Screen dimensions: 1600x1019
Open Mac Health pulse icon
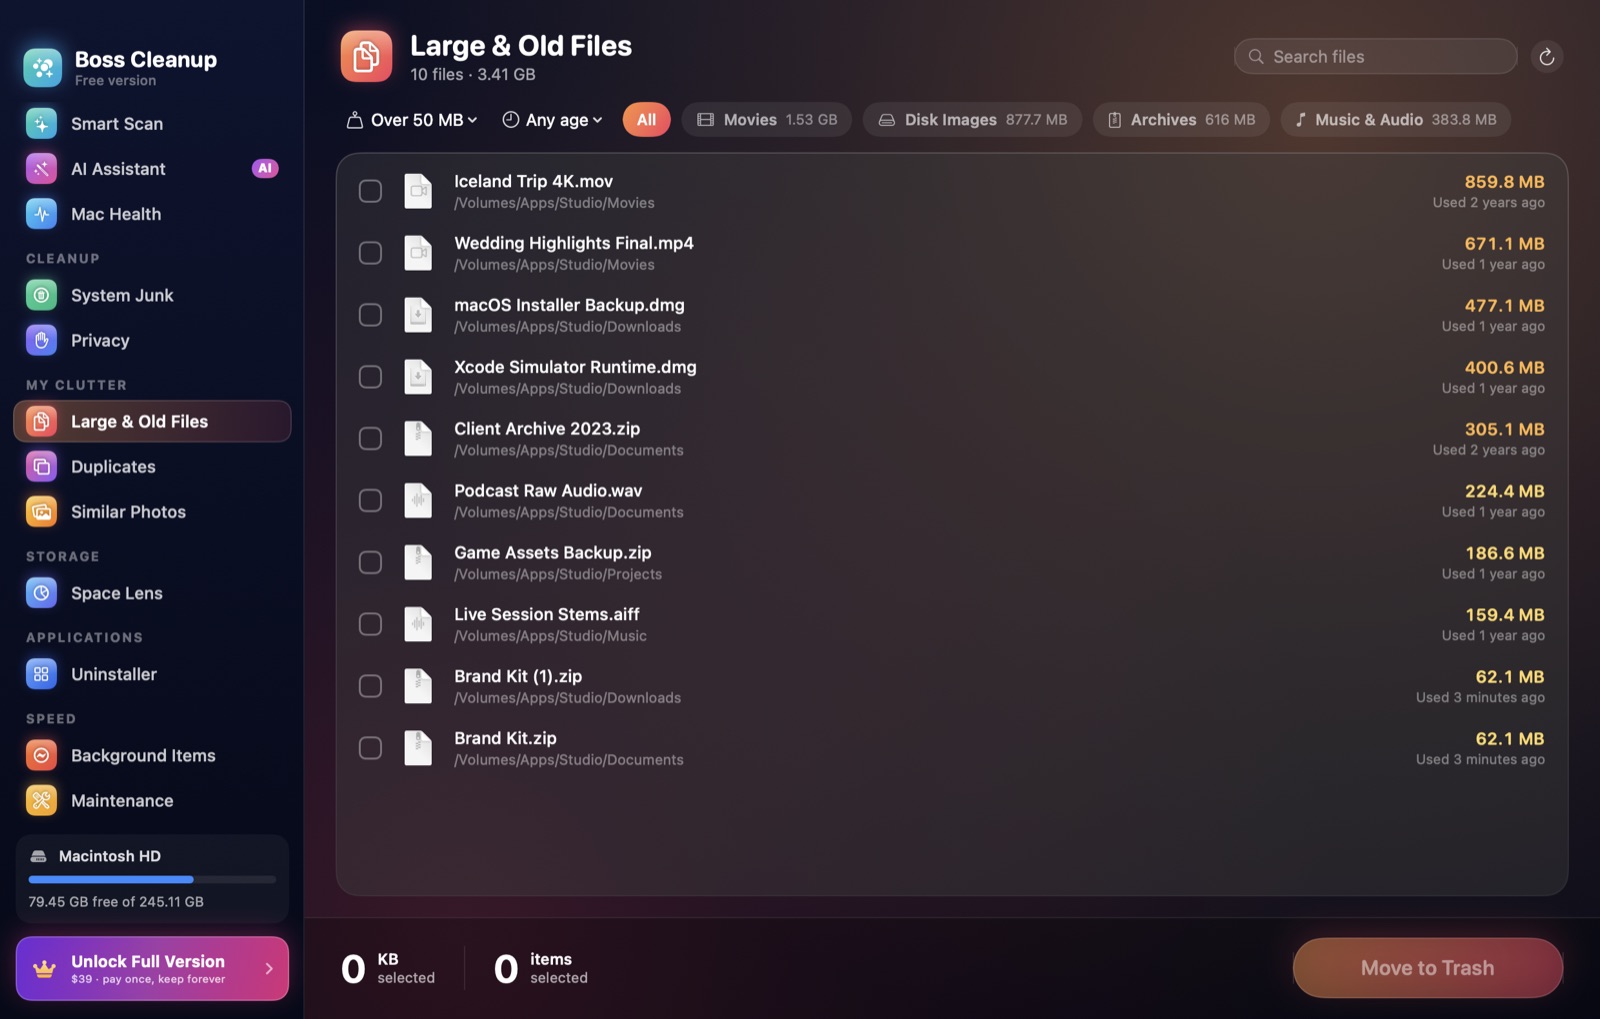41,213
